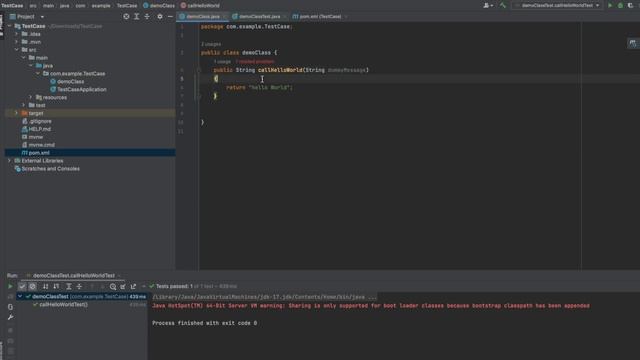Screen dimensions: 640x360
Task: Expand the target folder
Action: pyautogui.click(x=17, y=113)
